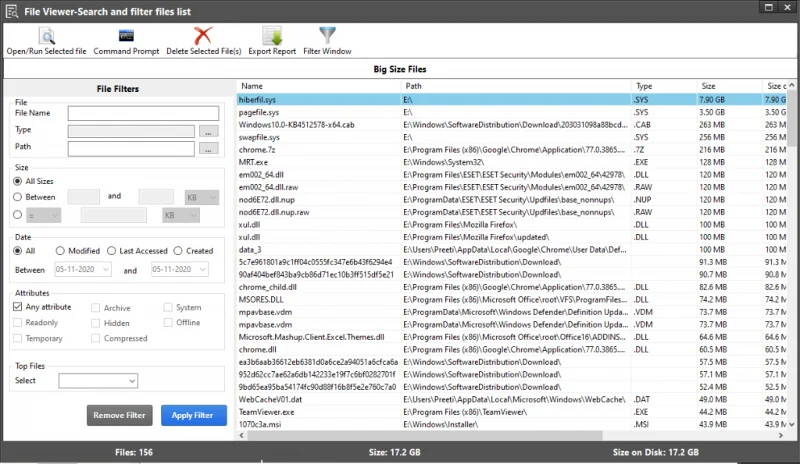Click the Path browse button
The height and width of the screenshot is (464, 800).
pos(208,149)
